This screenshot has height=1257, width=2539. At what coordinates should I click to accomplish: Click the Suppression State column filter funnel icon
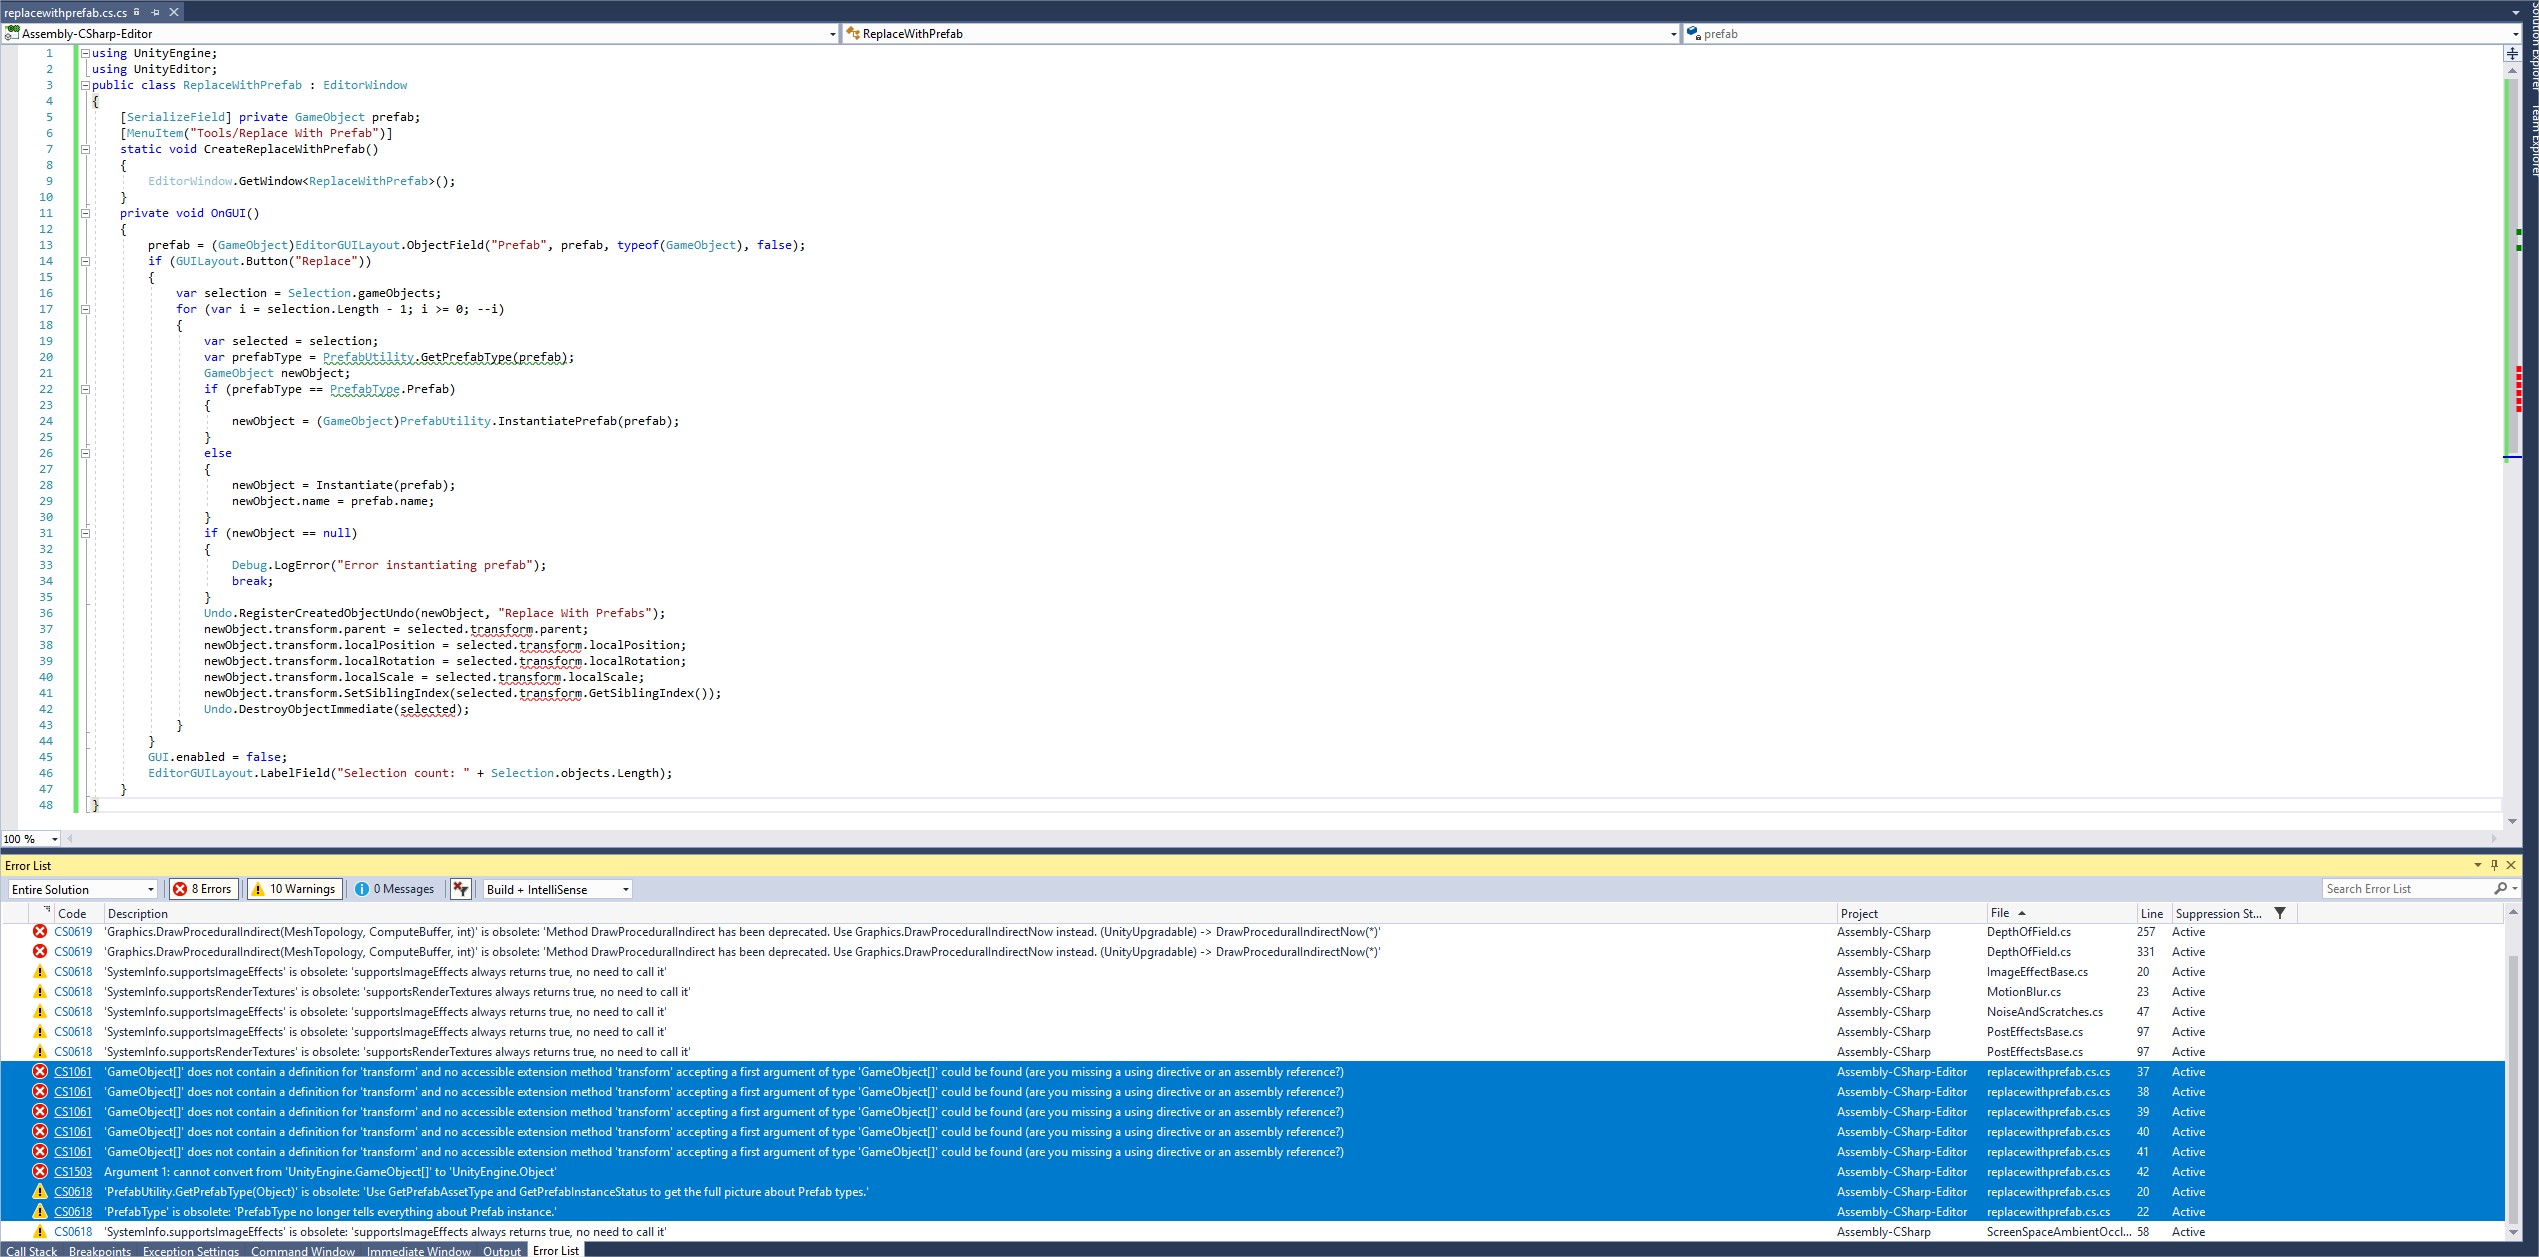pyautogui.click(x=2280, y=913)
